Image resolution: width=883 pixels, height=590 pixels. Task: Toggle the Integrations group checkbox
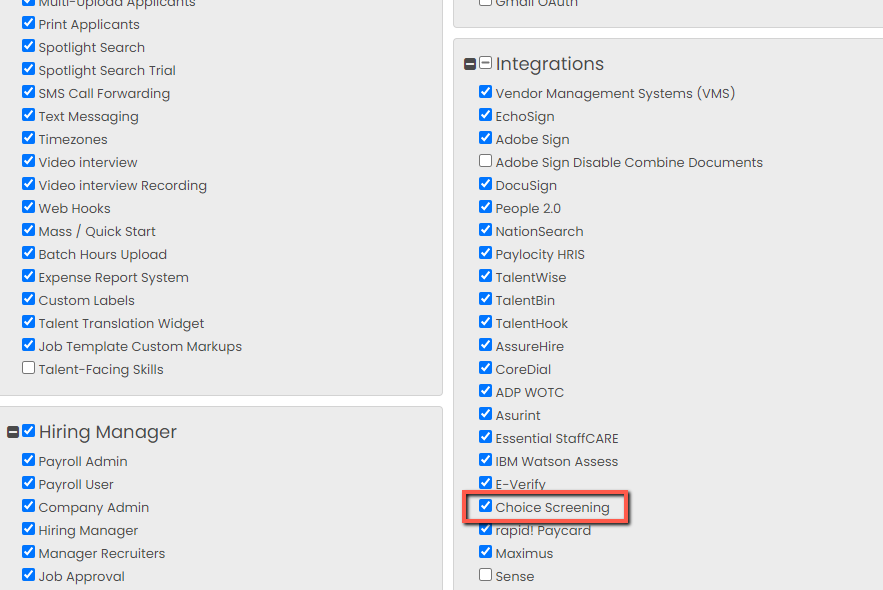(485, 63)
